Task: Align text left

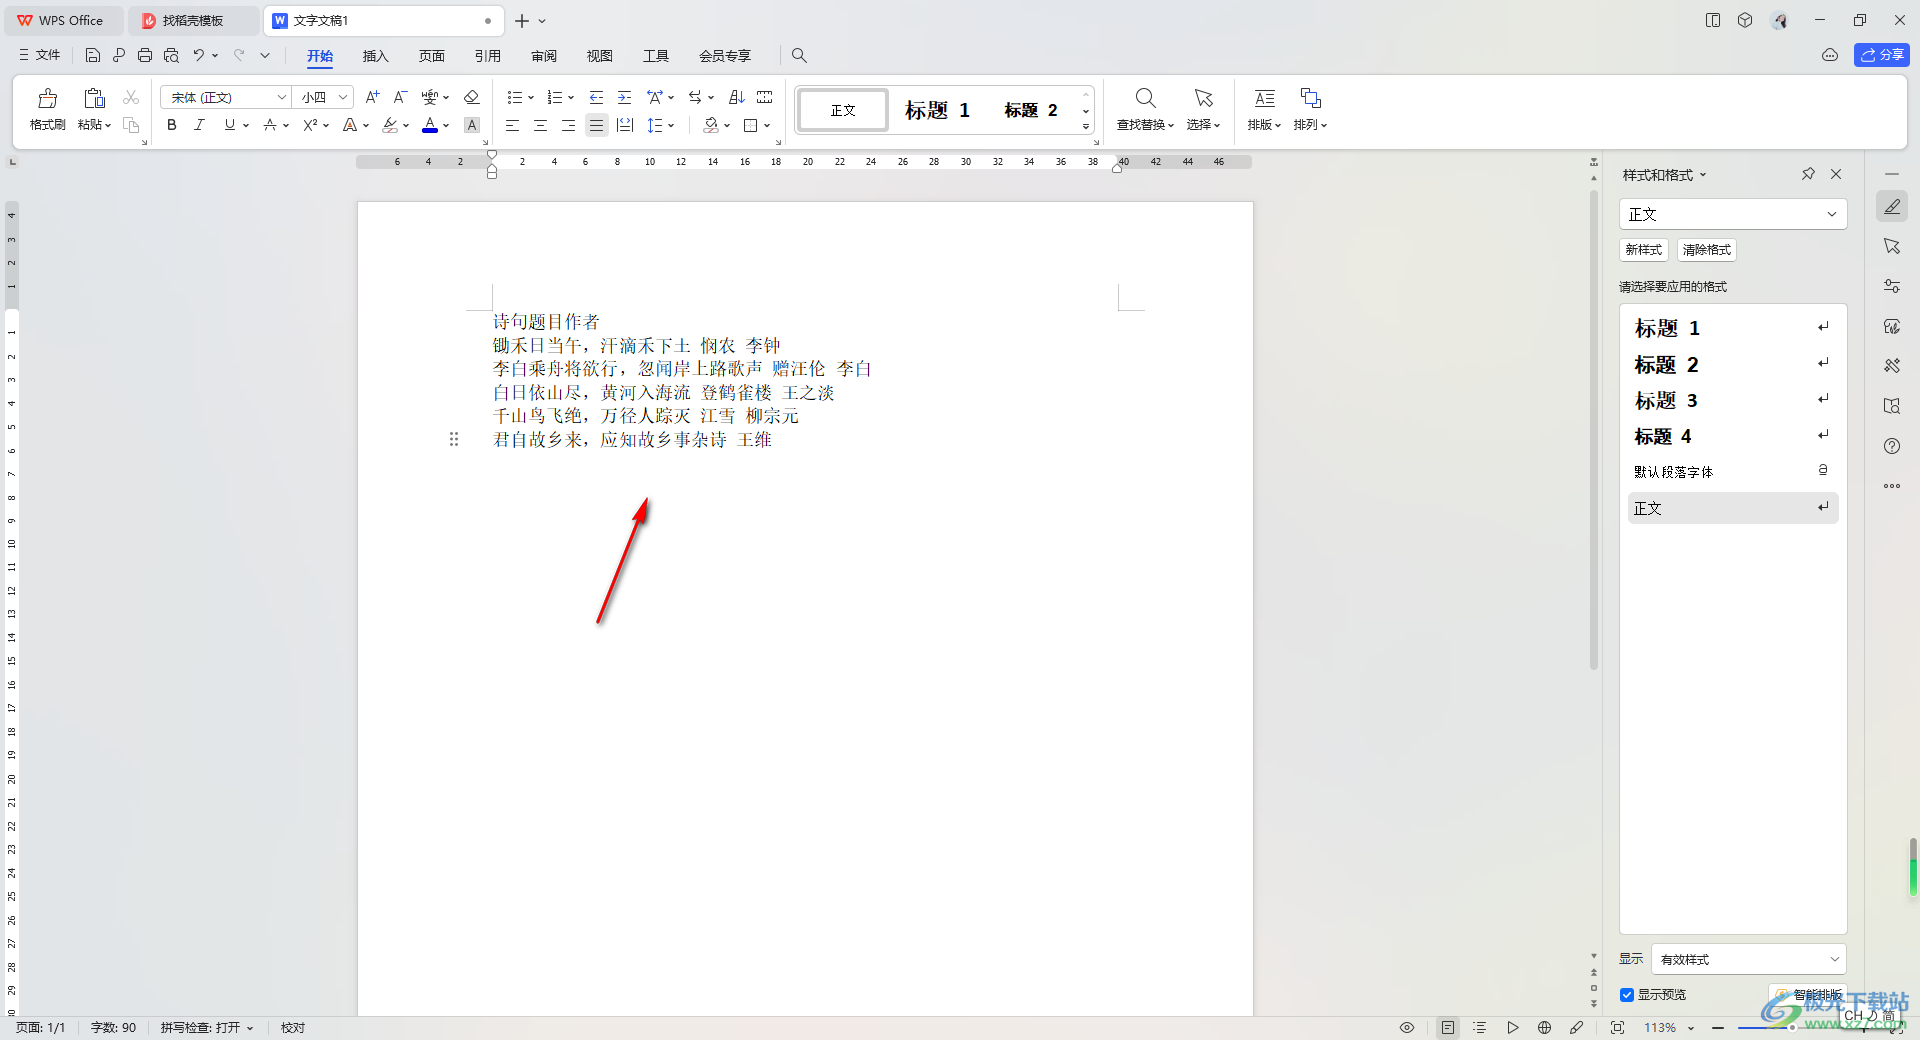Action: coord(512,125)
